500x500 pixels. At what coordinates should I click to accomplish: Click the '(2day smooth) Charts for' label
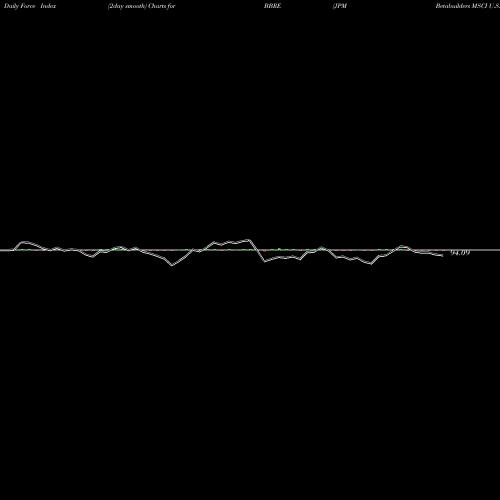142,6
